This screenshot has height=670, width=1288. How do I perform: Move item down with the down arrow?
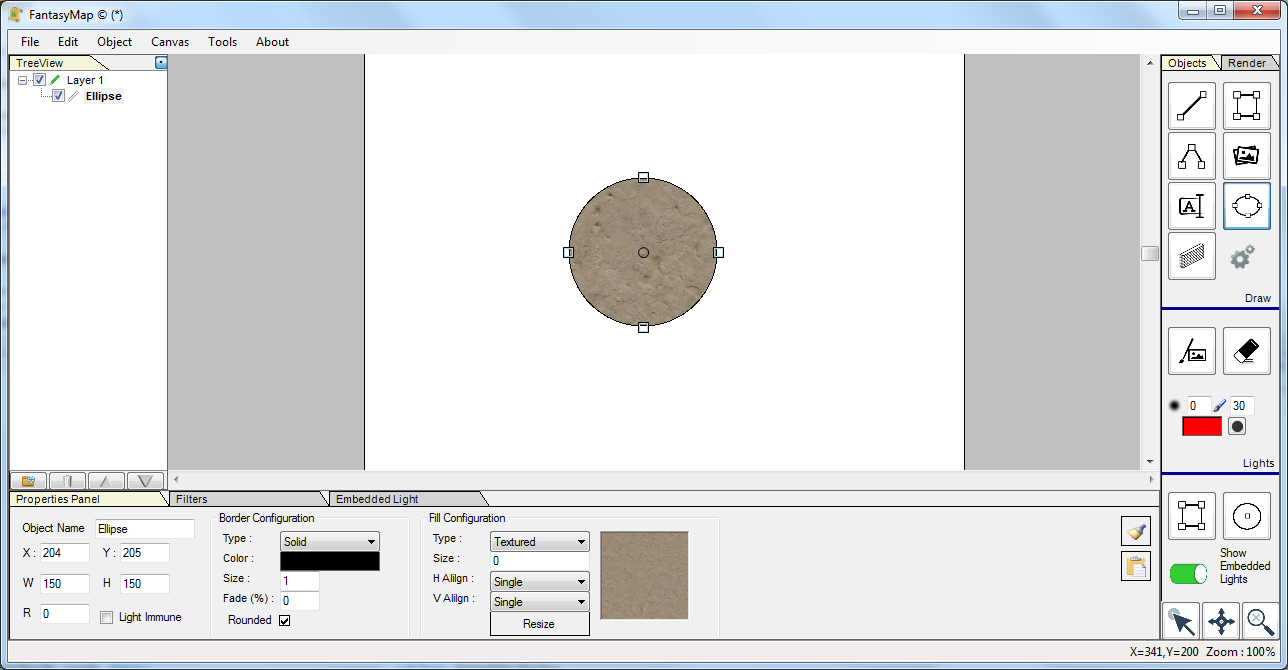click(145, 481)
